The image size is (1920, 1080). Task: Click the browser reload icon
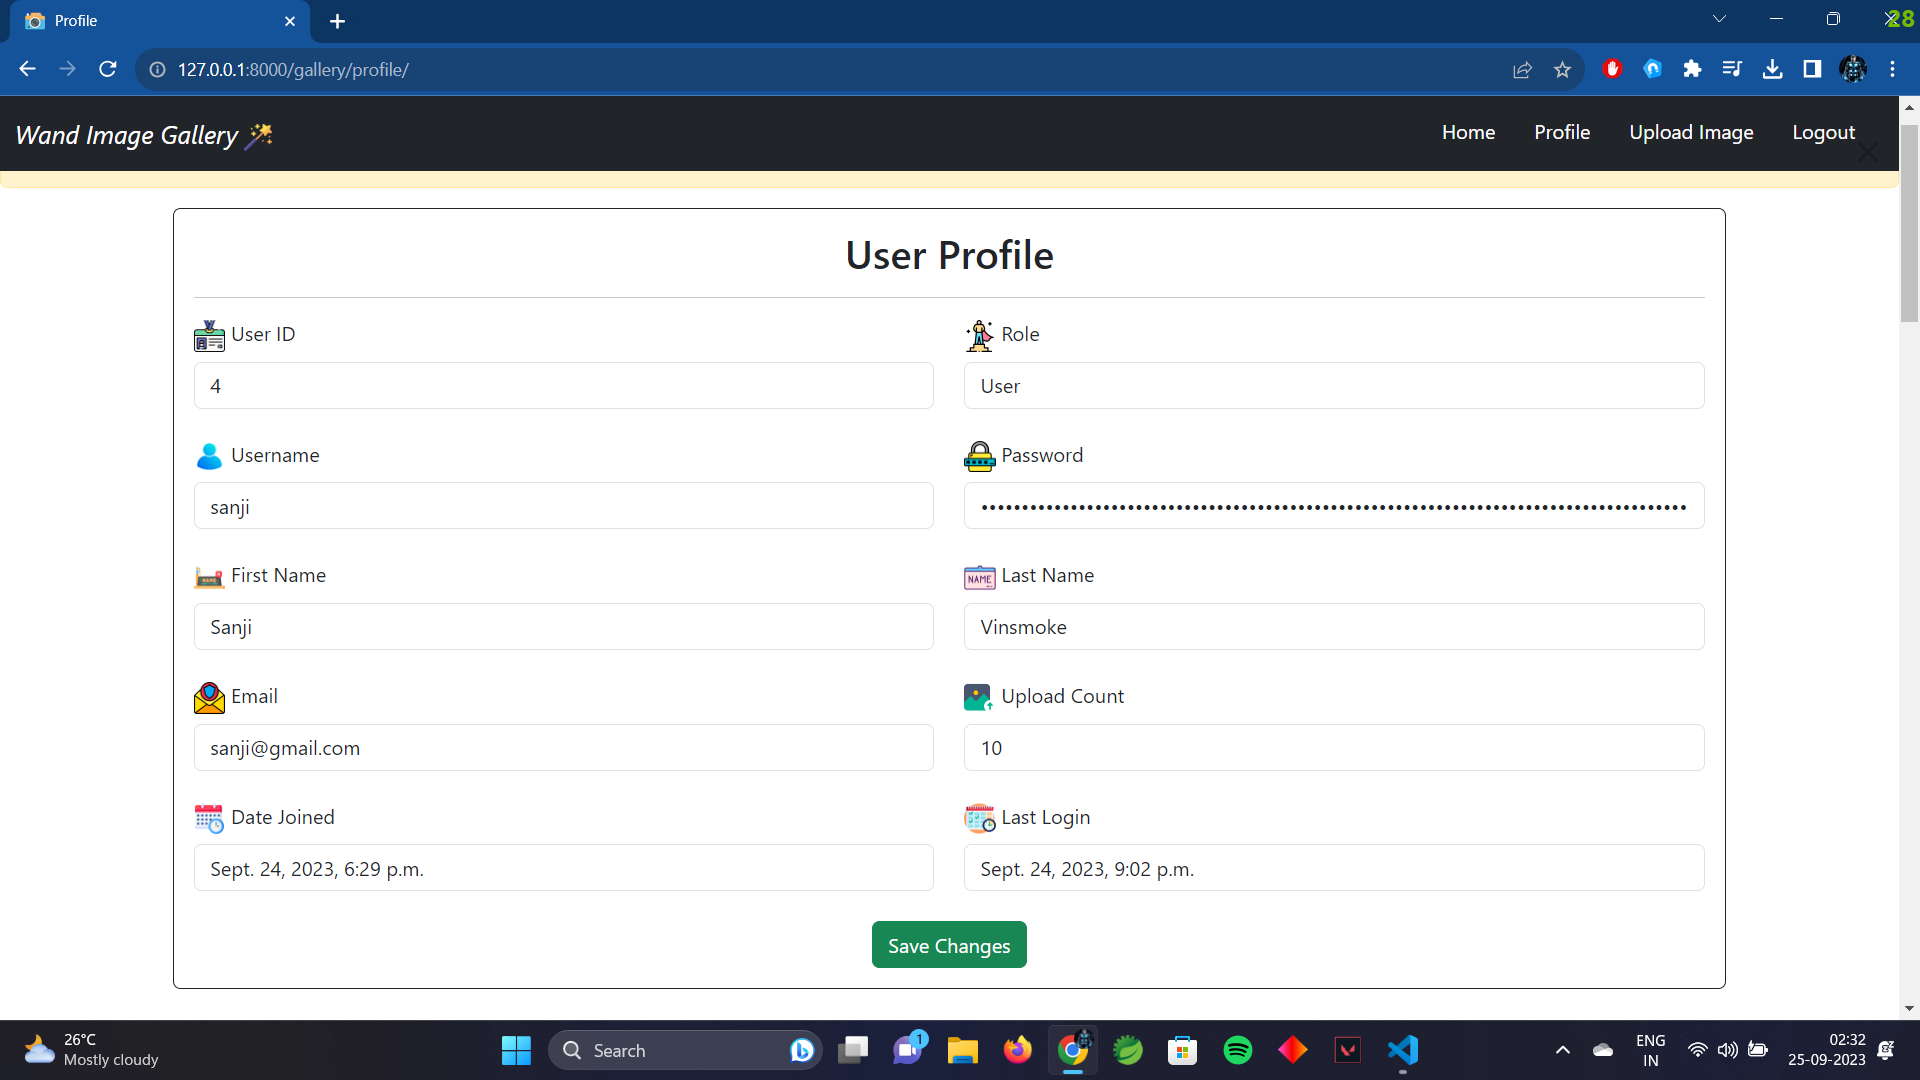(x=108, y=69)
